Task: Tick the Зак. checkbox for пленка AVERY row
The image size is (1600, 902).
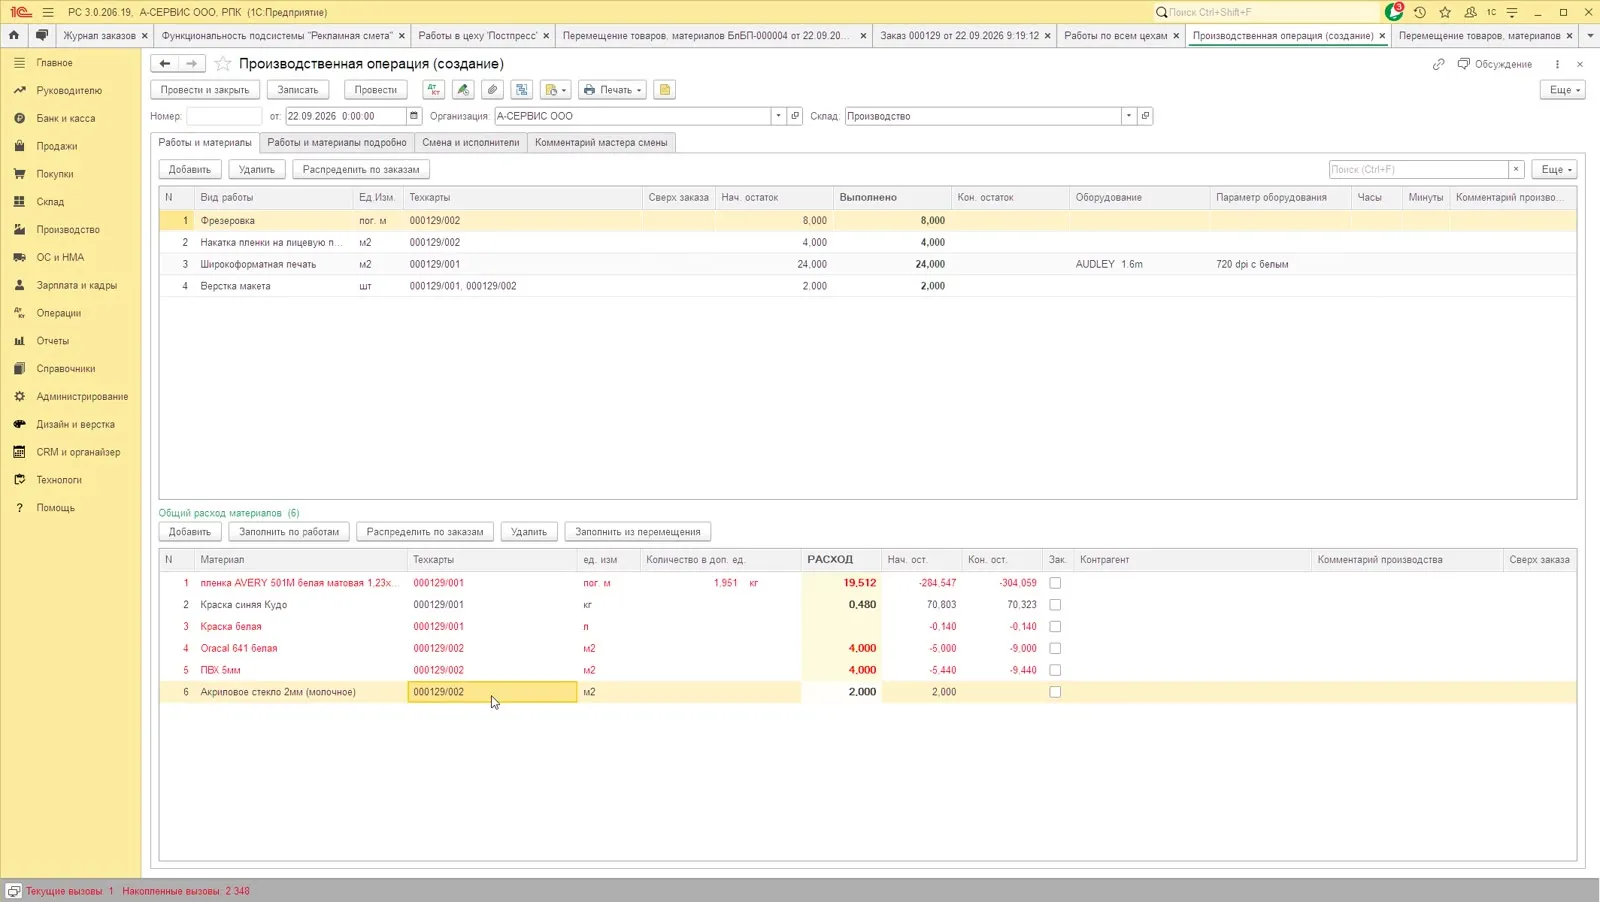Action: (x=1055, y=583)
